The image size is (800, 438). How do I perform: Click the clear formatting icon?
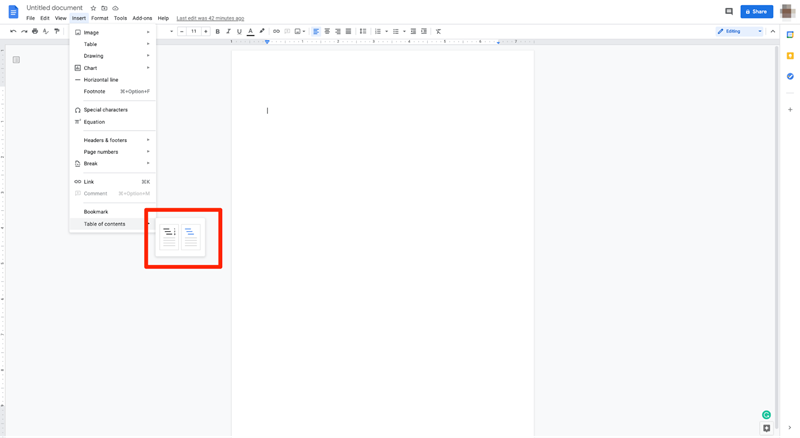click(x=438, y=31)
